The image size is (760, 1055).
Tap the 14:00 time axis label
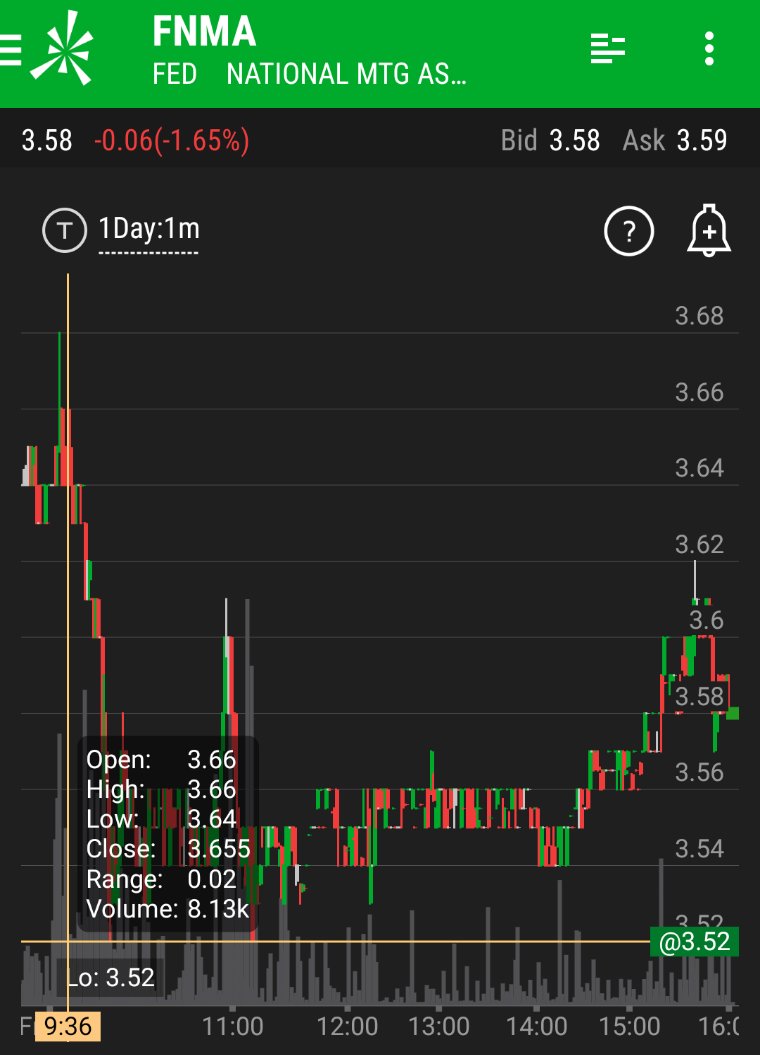537,1027
